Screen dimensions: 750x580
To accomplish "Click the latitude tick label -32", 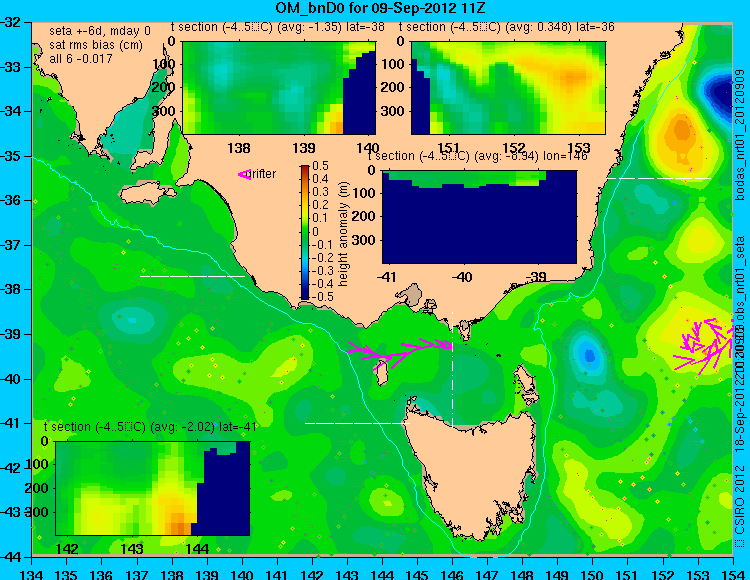I will click(11, 22).
